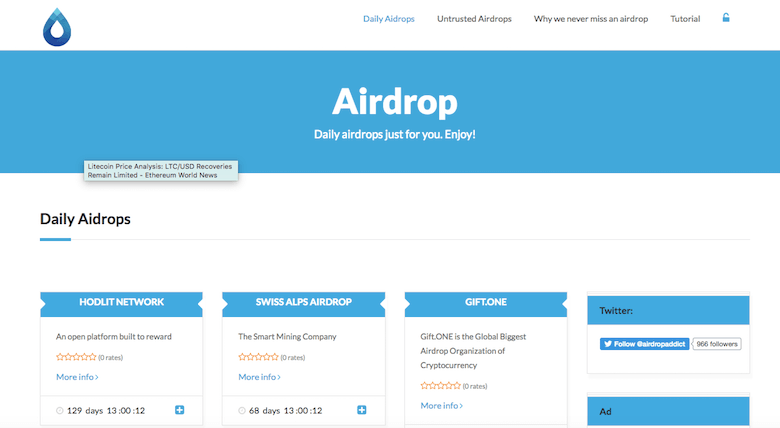Screen dimensions: 780x428
Task: Click the Ad widget header
Action: (668, 411)
